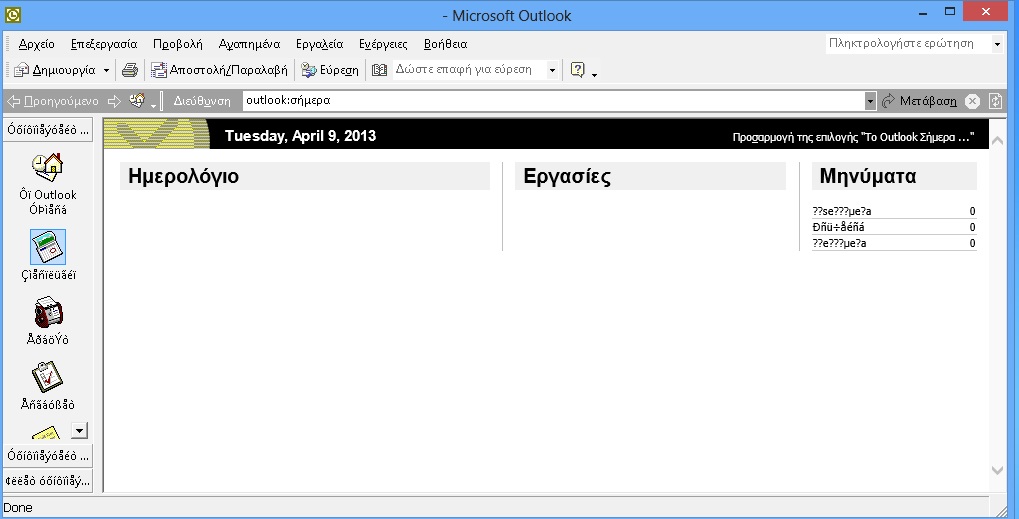Click the other shortcuts group button
This screenshot has width=1019, height=519.
(48, 481)
